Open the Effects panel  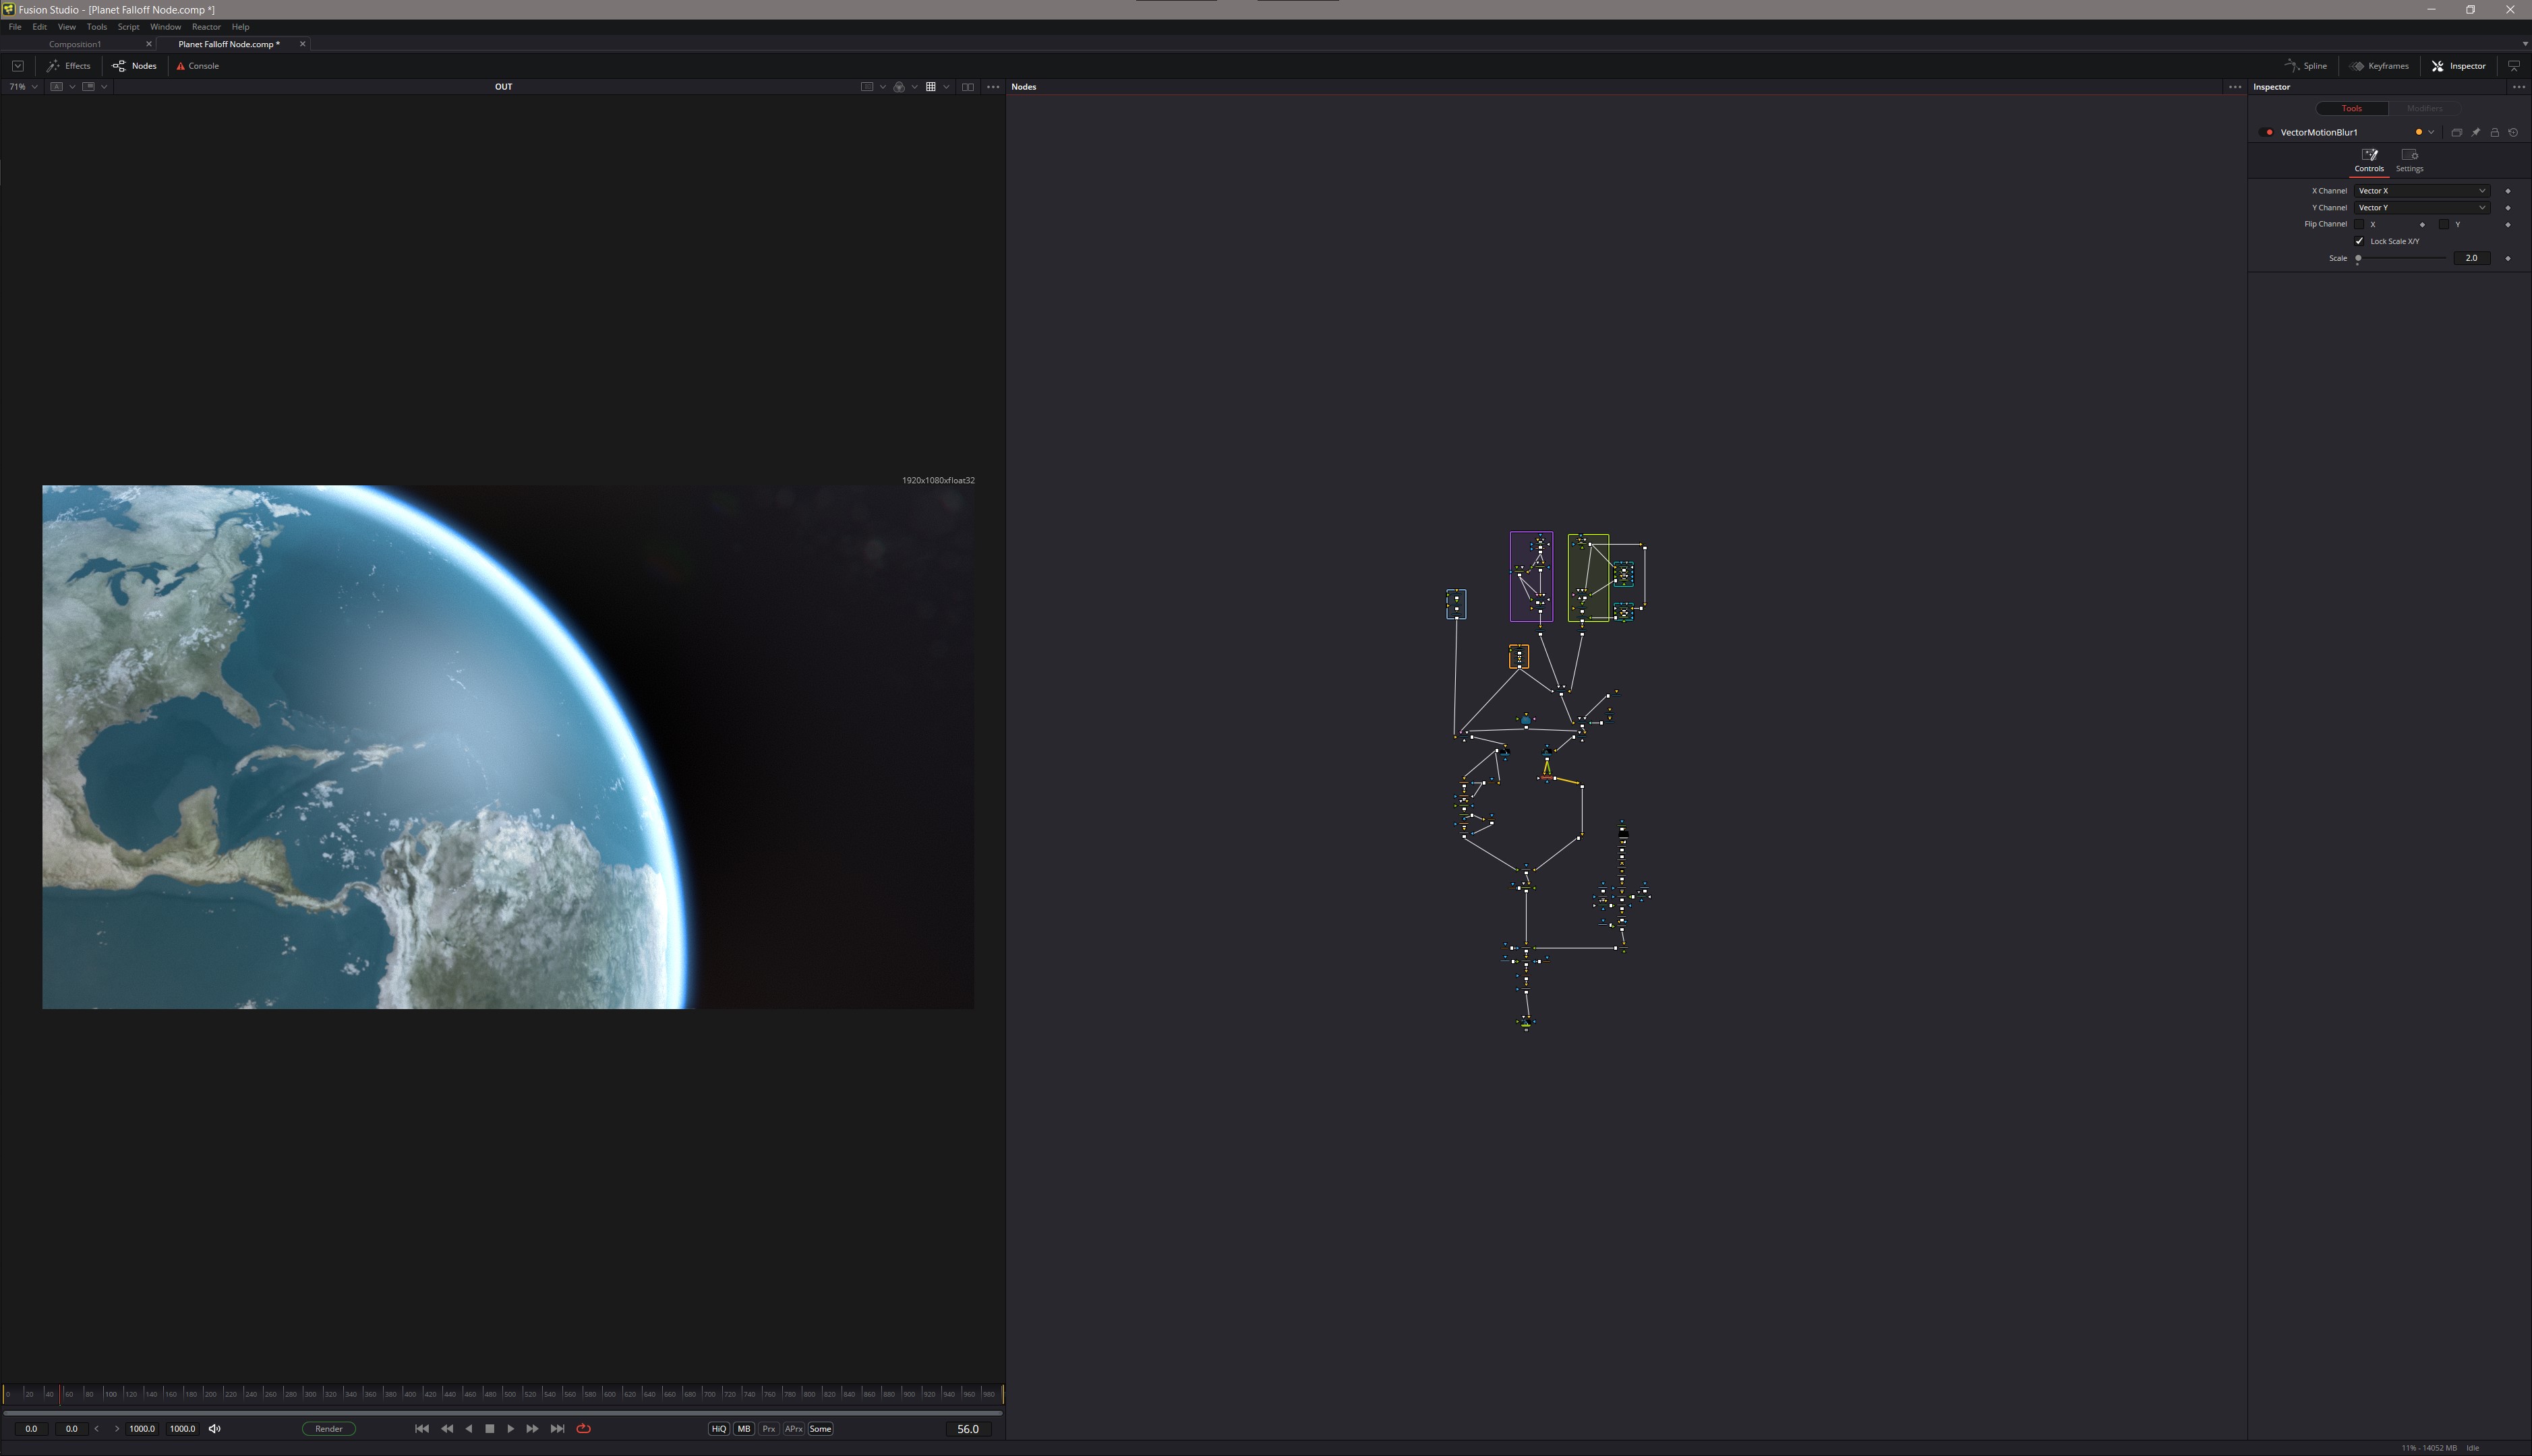coord(69,66)
